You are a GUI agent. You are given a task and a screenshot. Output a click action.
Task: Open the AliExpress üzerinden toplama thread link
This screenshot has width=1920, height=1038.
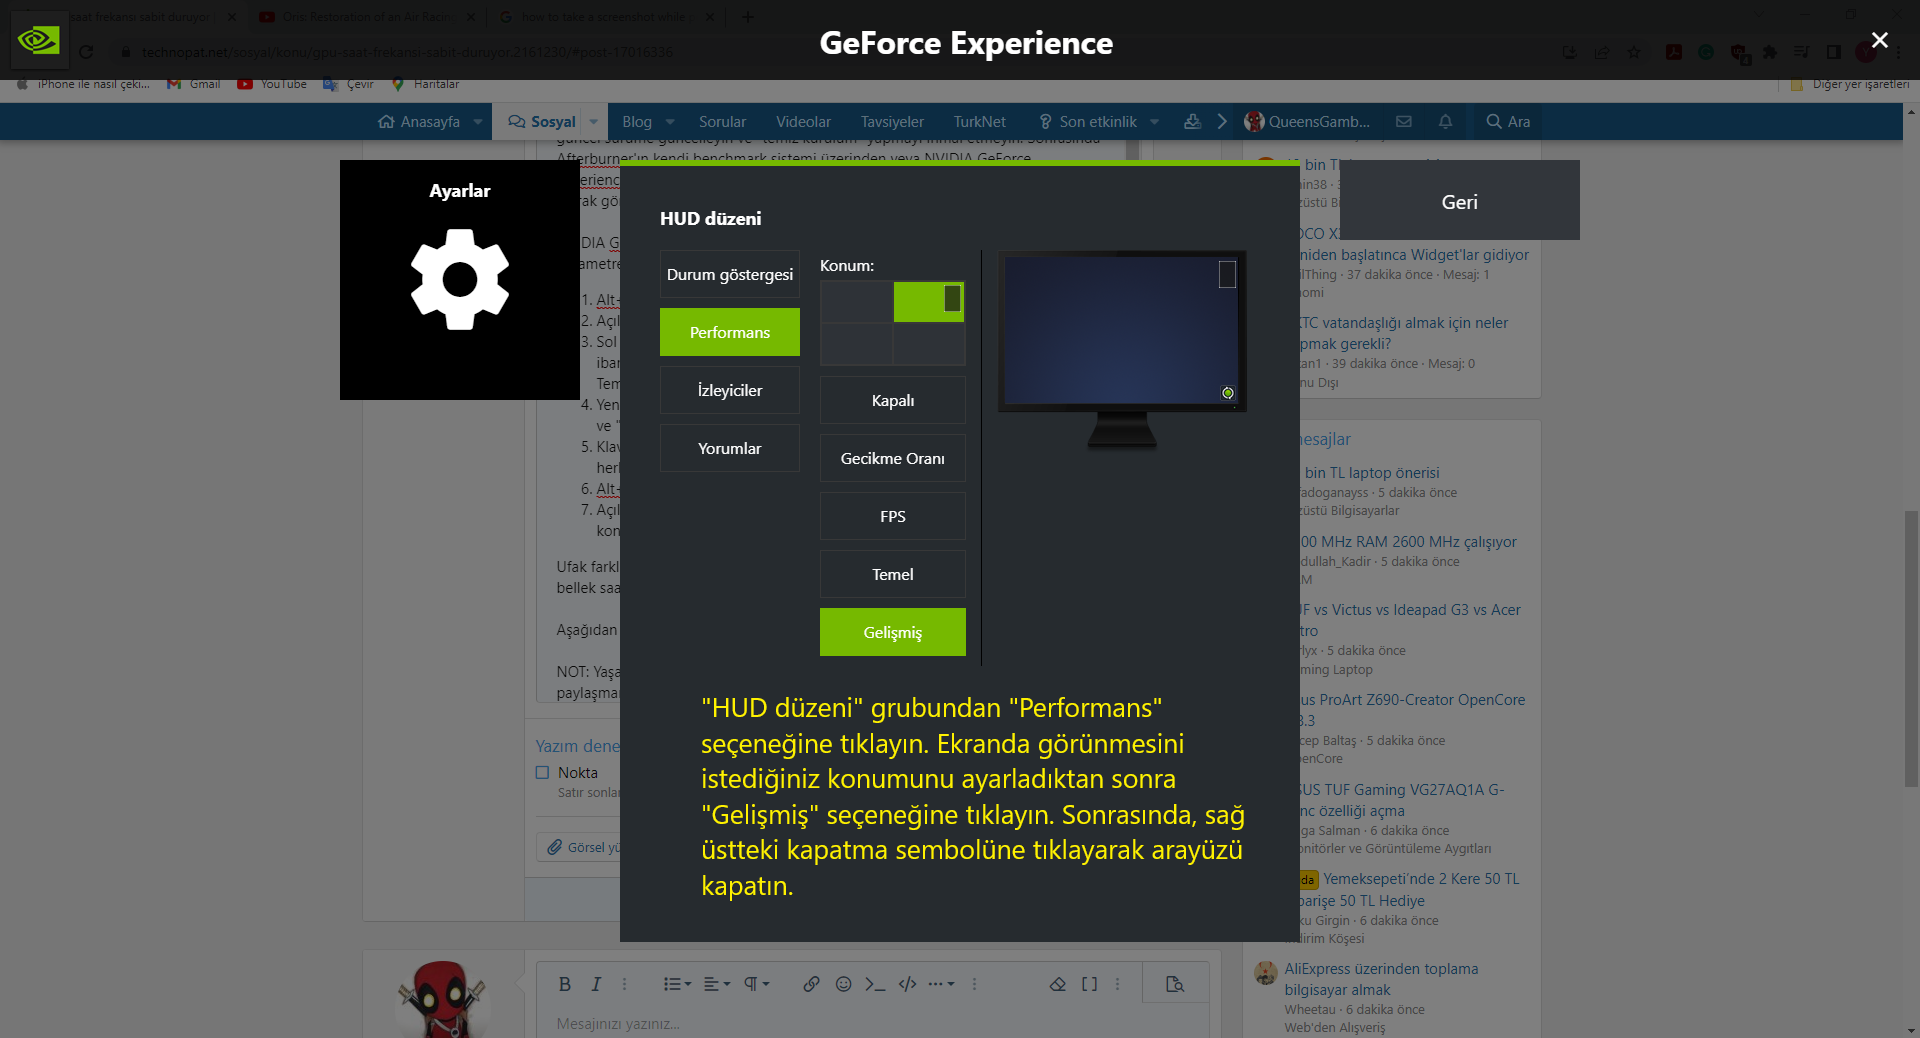point(1381,979)
